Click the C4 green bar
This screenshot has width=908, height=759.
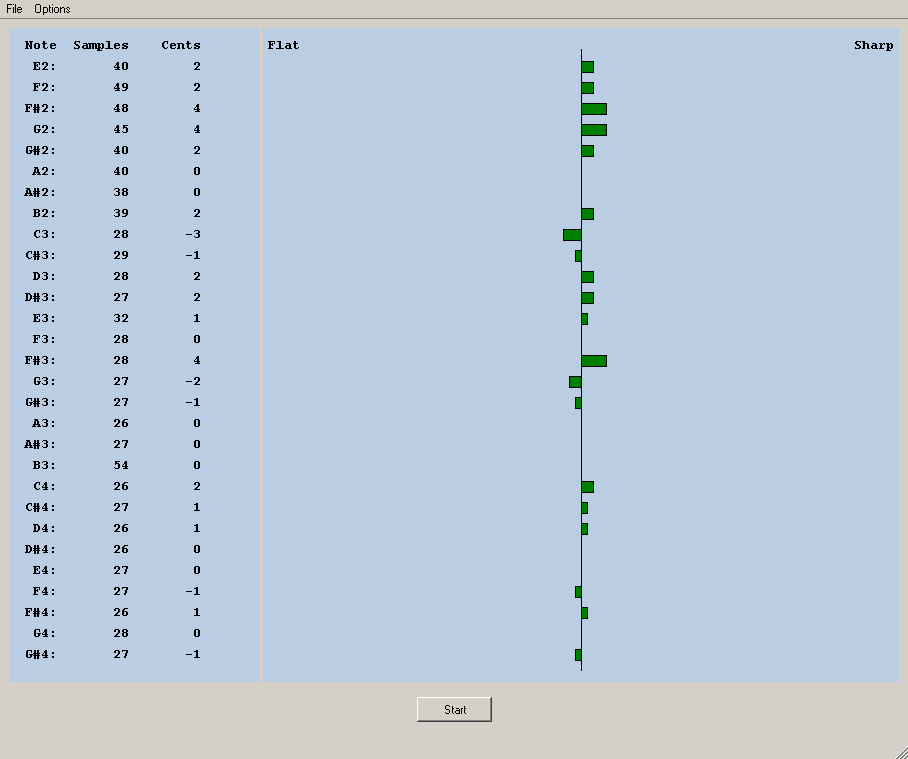(x=588, y=487)
